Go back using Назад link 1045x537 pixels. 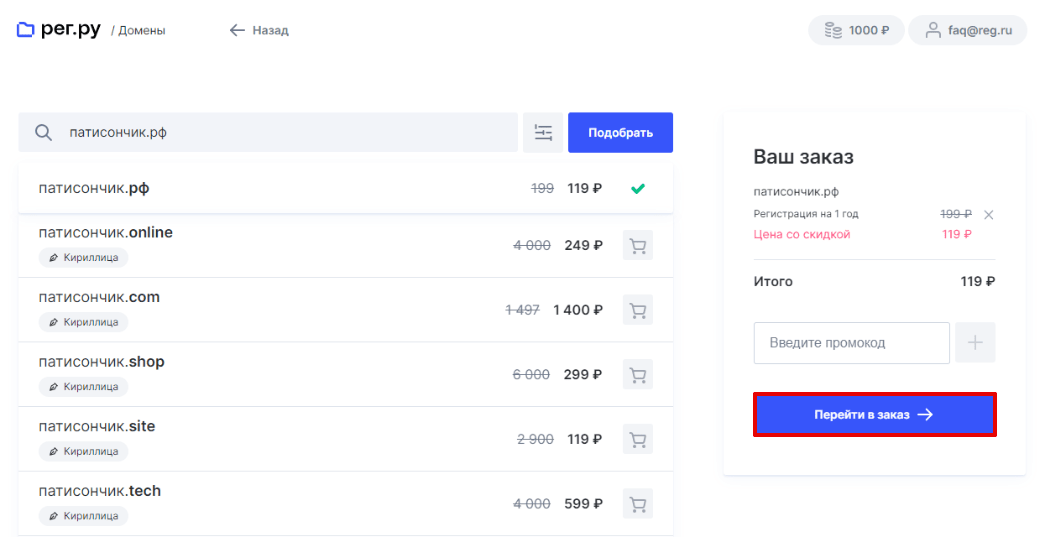[x=259, y=31]
